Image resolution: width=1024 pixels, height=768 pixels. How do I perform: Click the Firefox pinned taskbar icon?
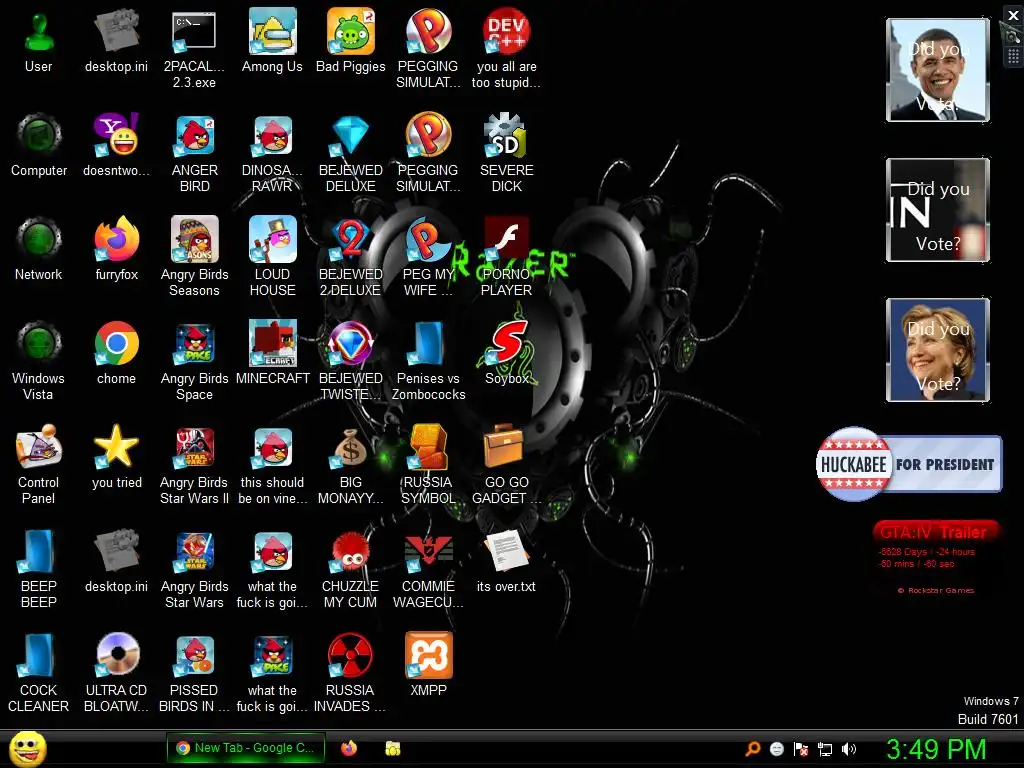349,748
